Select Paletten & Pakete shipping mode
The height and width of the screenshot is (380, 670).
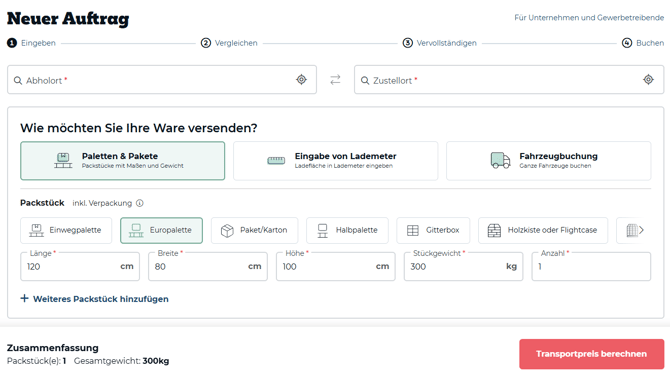122,161
